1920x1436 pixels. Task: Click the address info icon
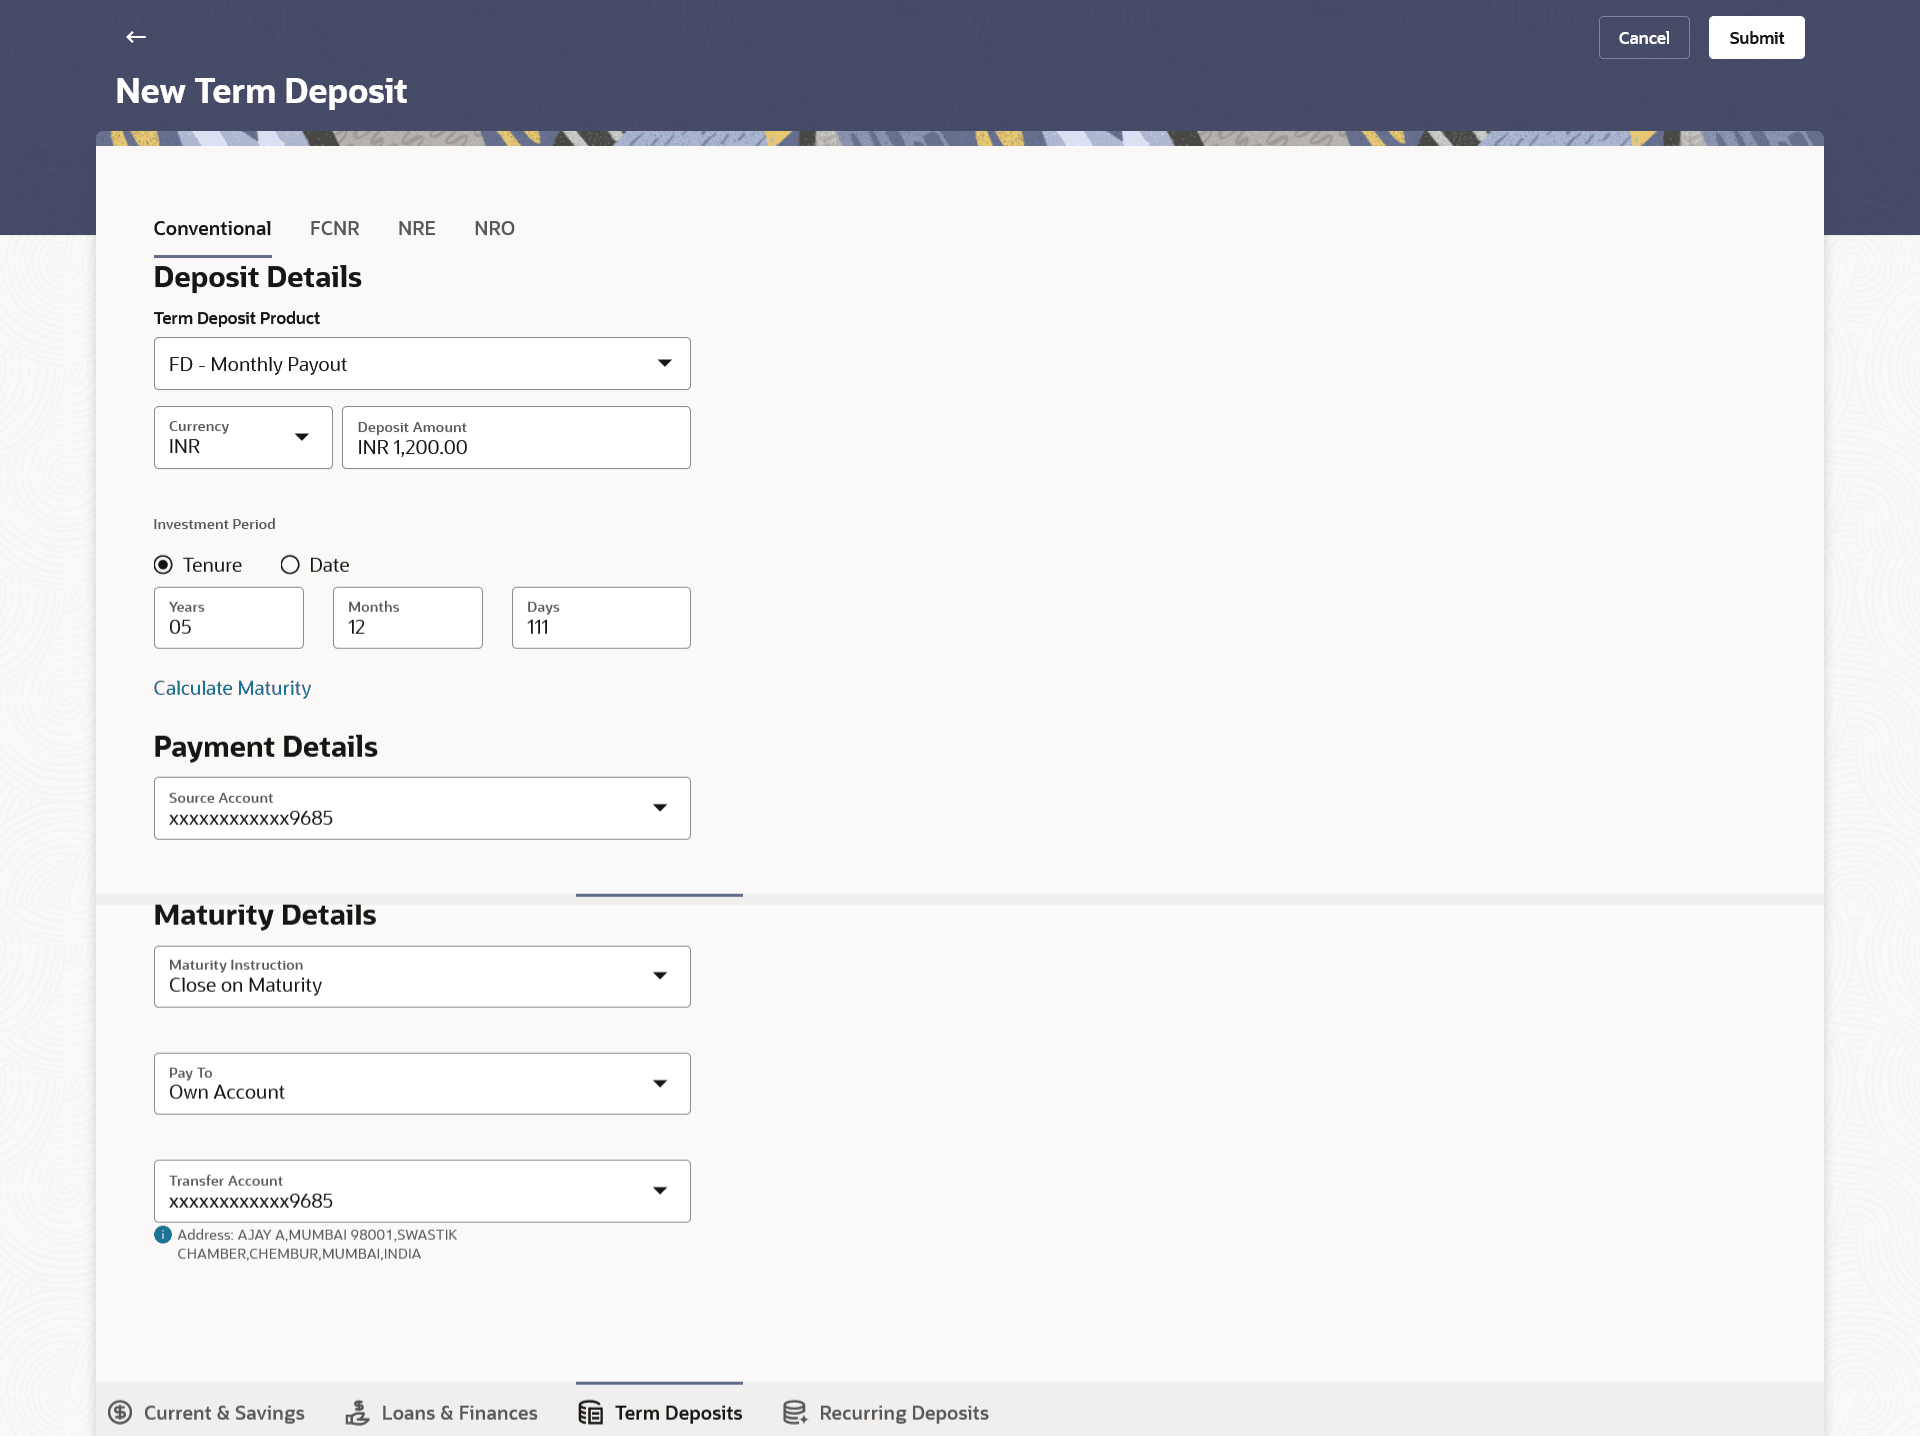click(163, 1235)
